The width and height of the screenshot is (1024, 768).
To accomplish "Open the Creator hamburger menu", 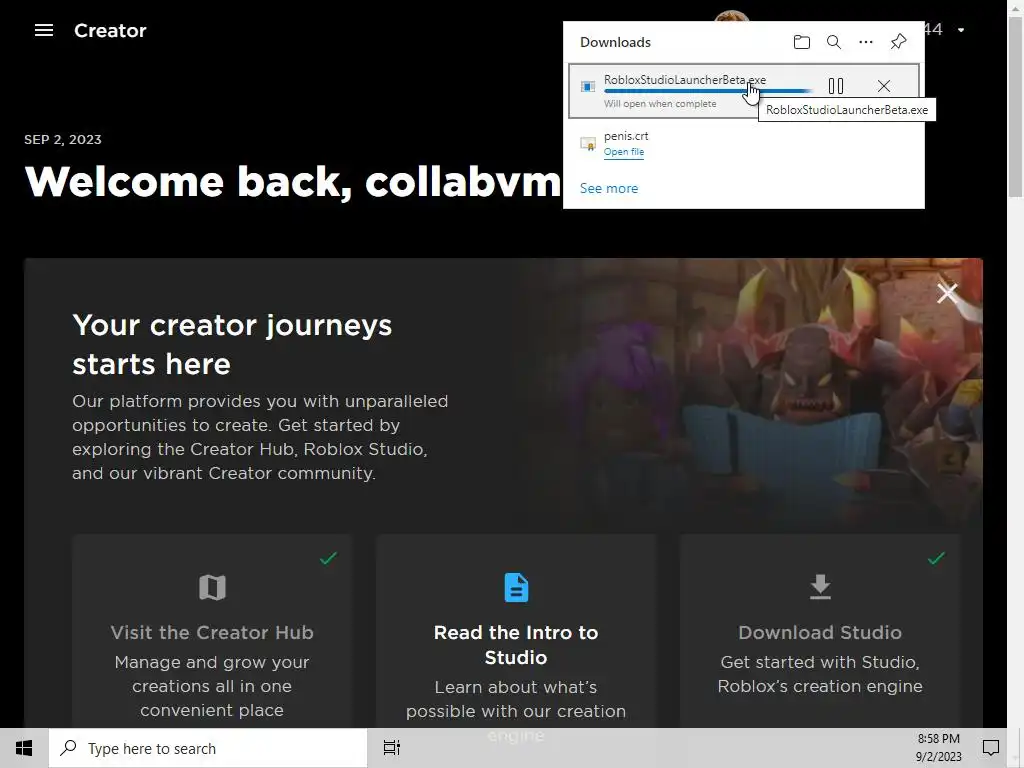I will pyautogui.click(x=44, y=30).
